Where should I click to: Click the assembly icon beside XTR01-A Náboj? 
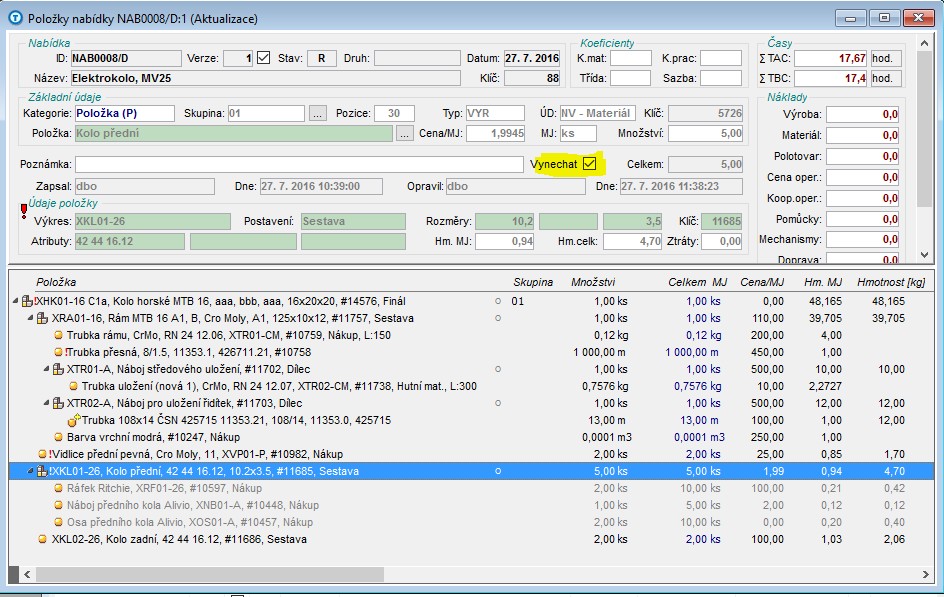tap(57, 369)
